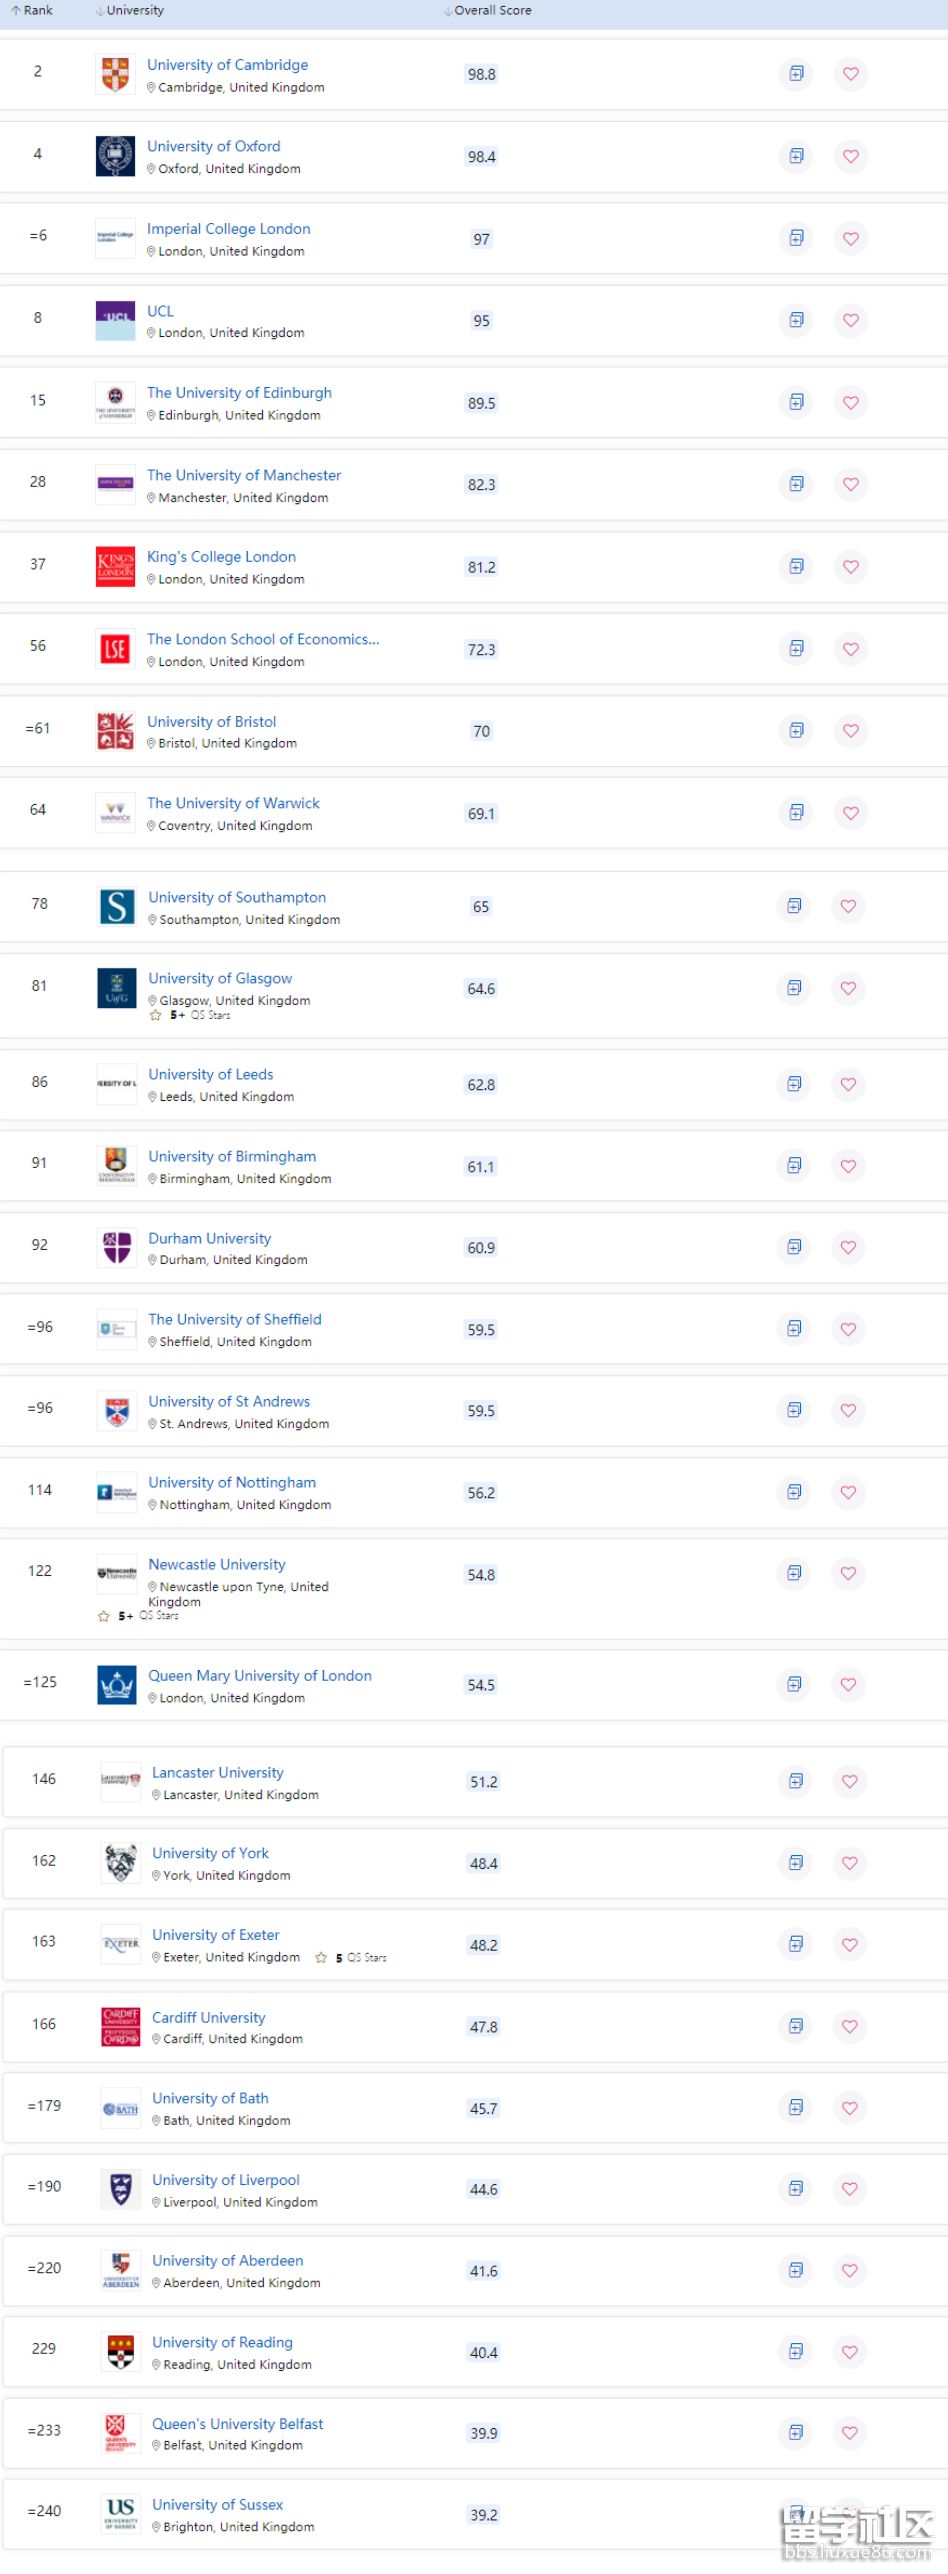The image size is (948, 2574).
Task: Click University of Southampton logo thumbnail
Action: 117,907
